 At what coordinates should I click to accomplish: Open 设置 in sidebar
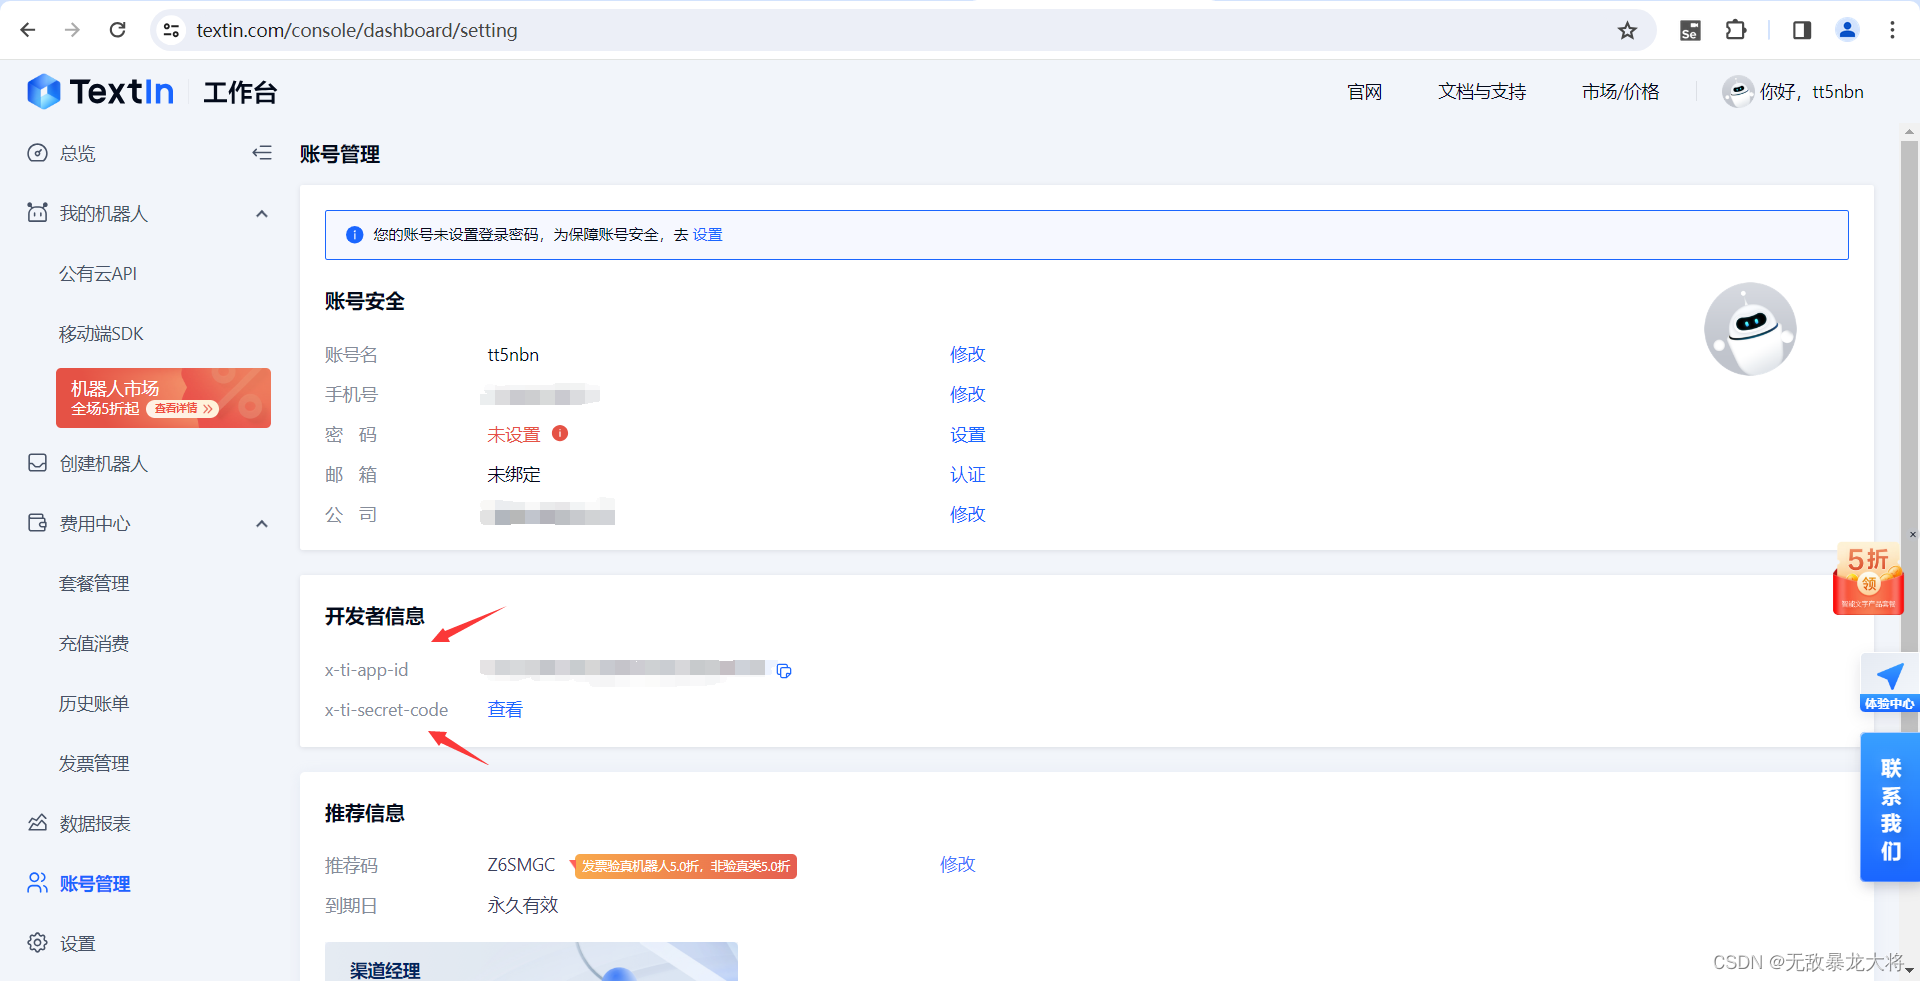coord(77,943)
